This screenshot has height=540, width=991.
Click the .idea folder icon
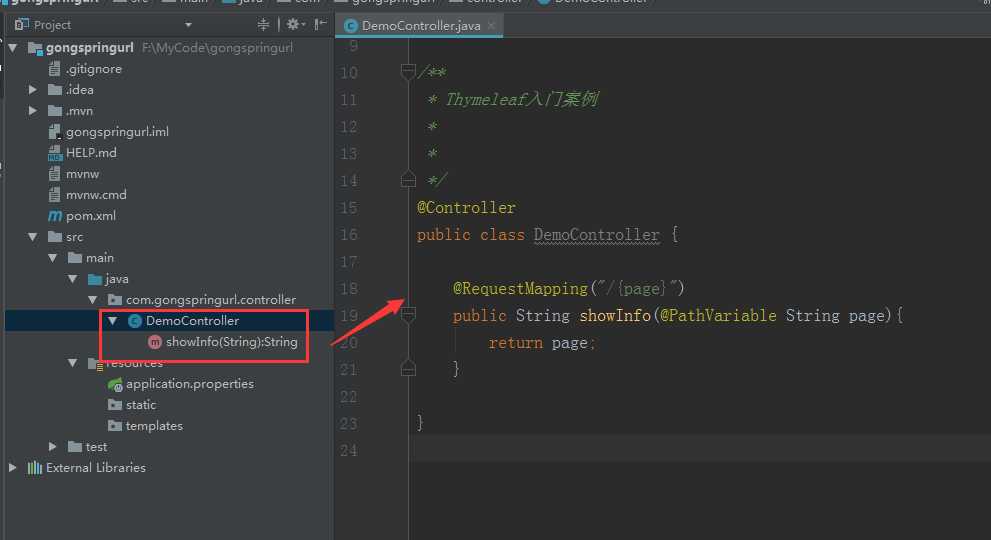(55, 90)
